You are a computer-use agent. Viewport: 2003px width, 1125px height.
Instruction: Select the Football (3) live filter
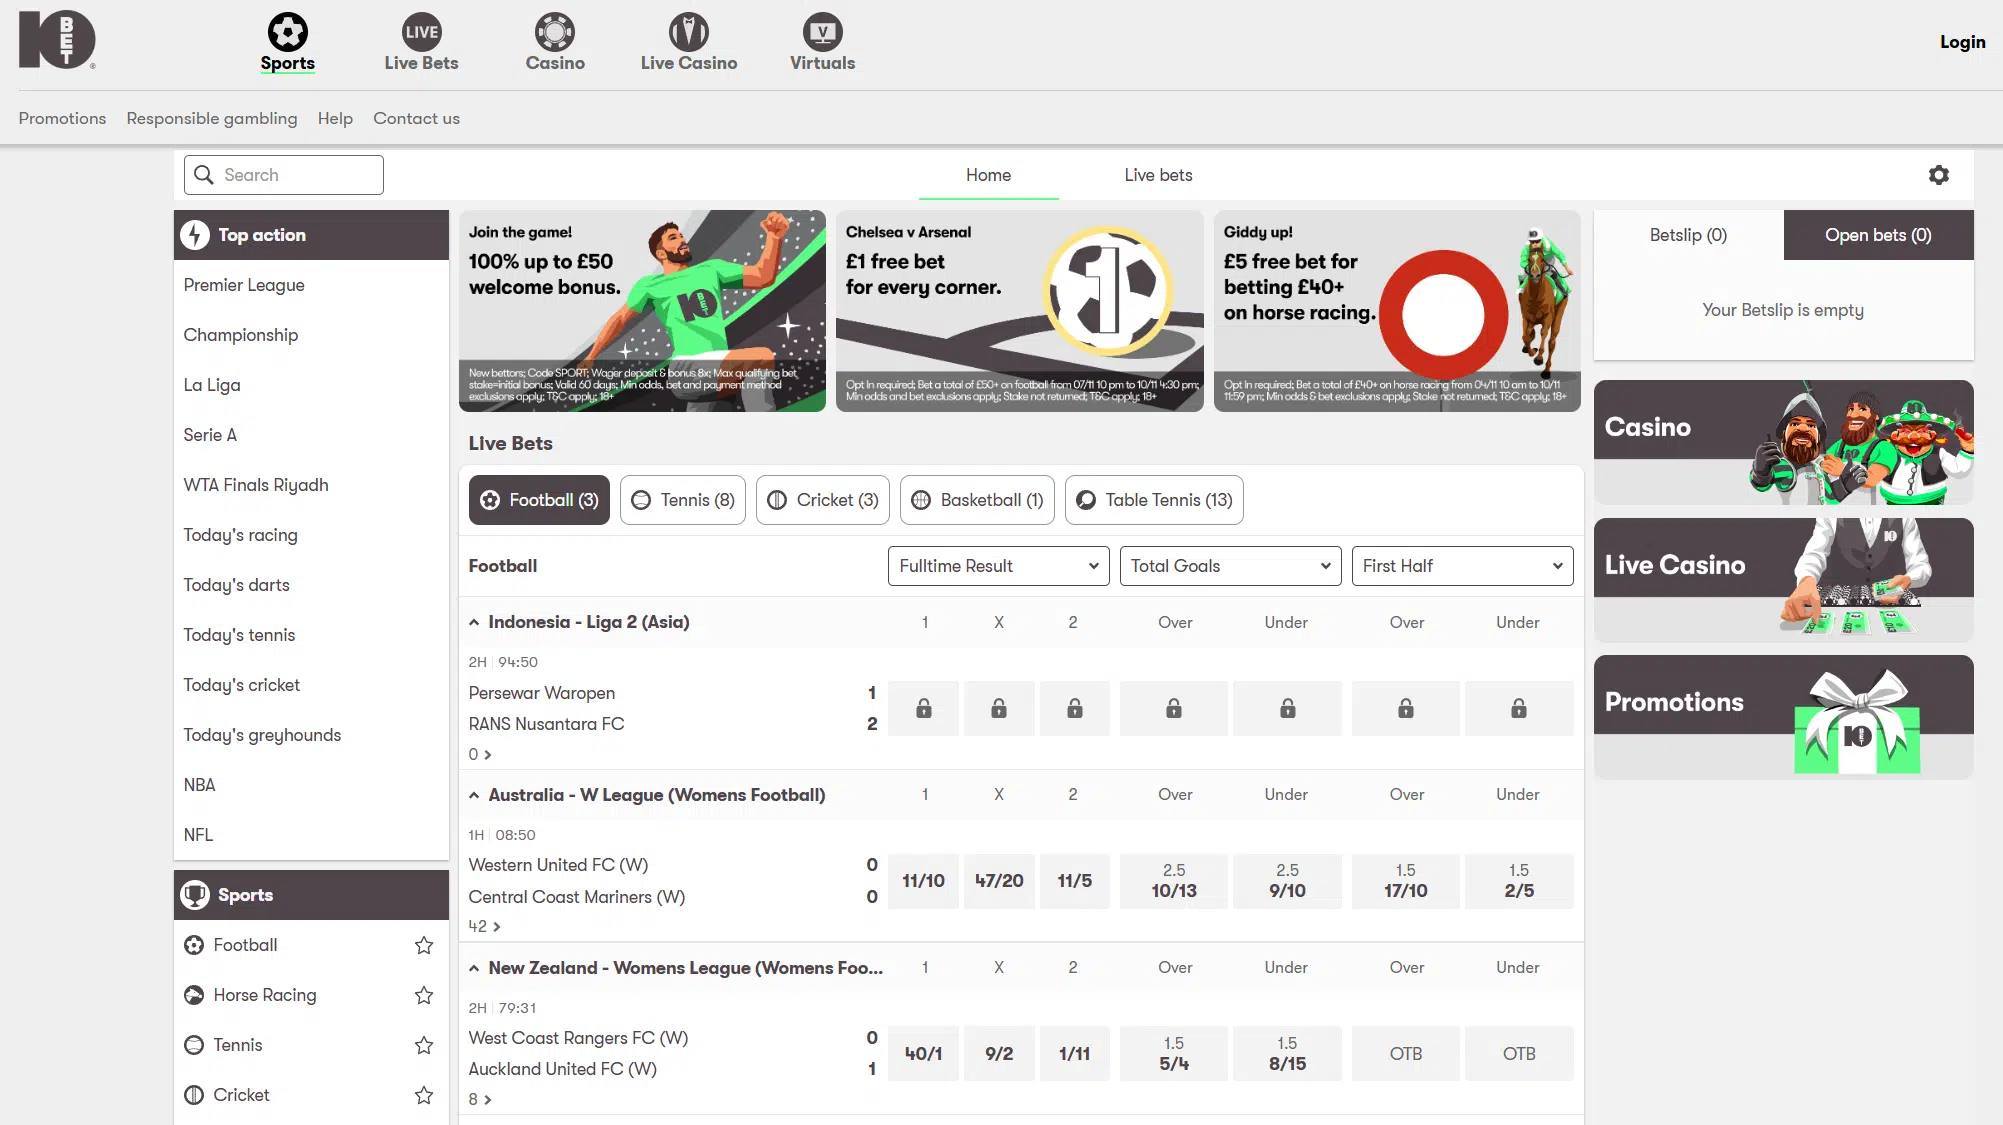pyautogui.click(x=539, y=500)
